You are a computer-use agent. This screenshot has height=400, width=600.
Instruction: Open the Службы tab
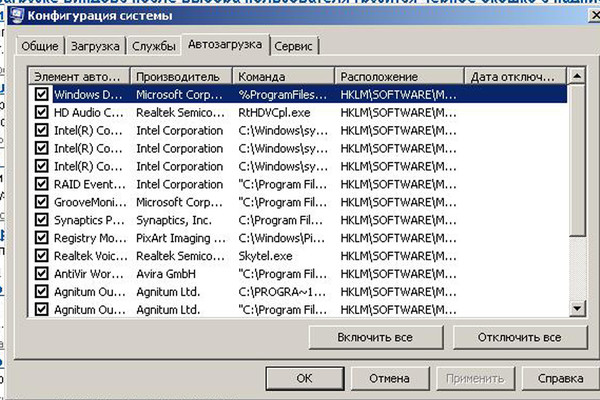tap(154, 46)
